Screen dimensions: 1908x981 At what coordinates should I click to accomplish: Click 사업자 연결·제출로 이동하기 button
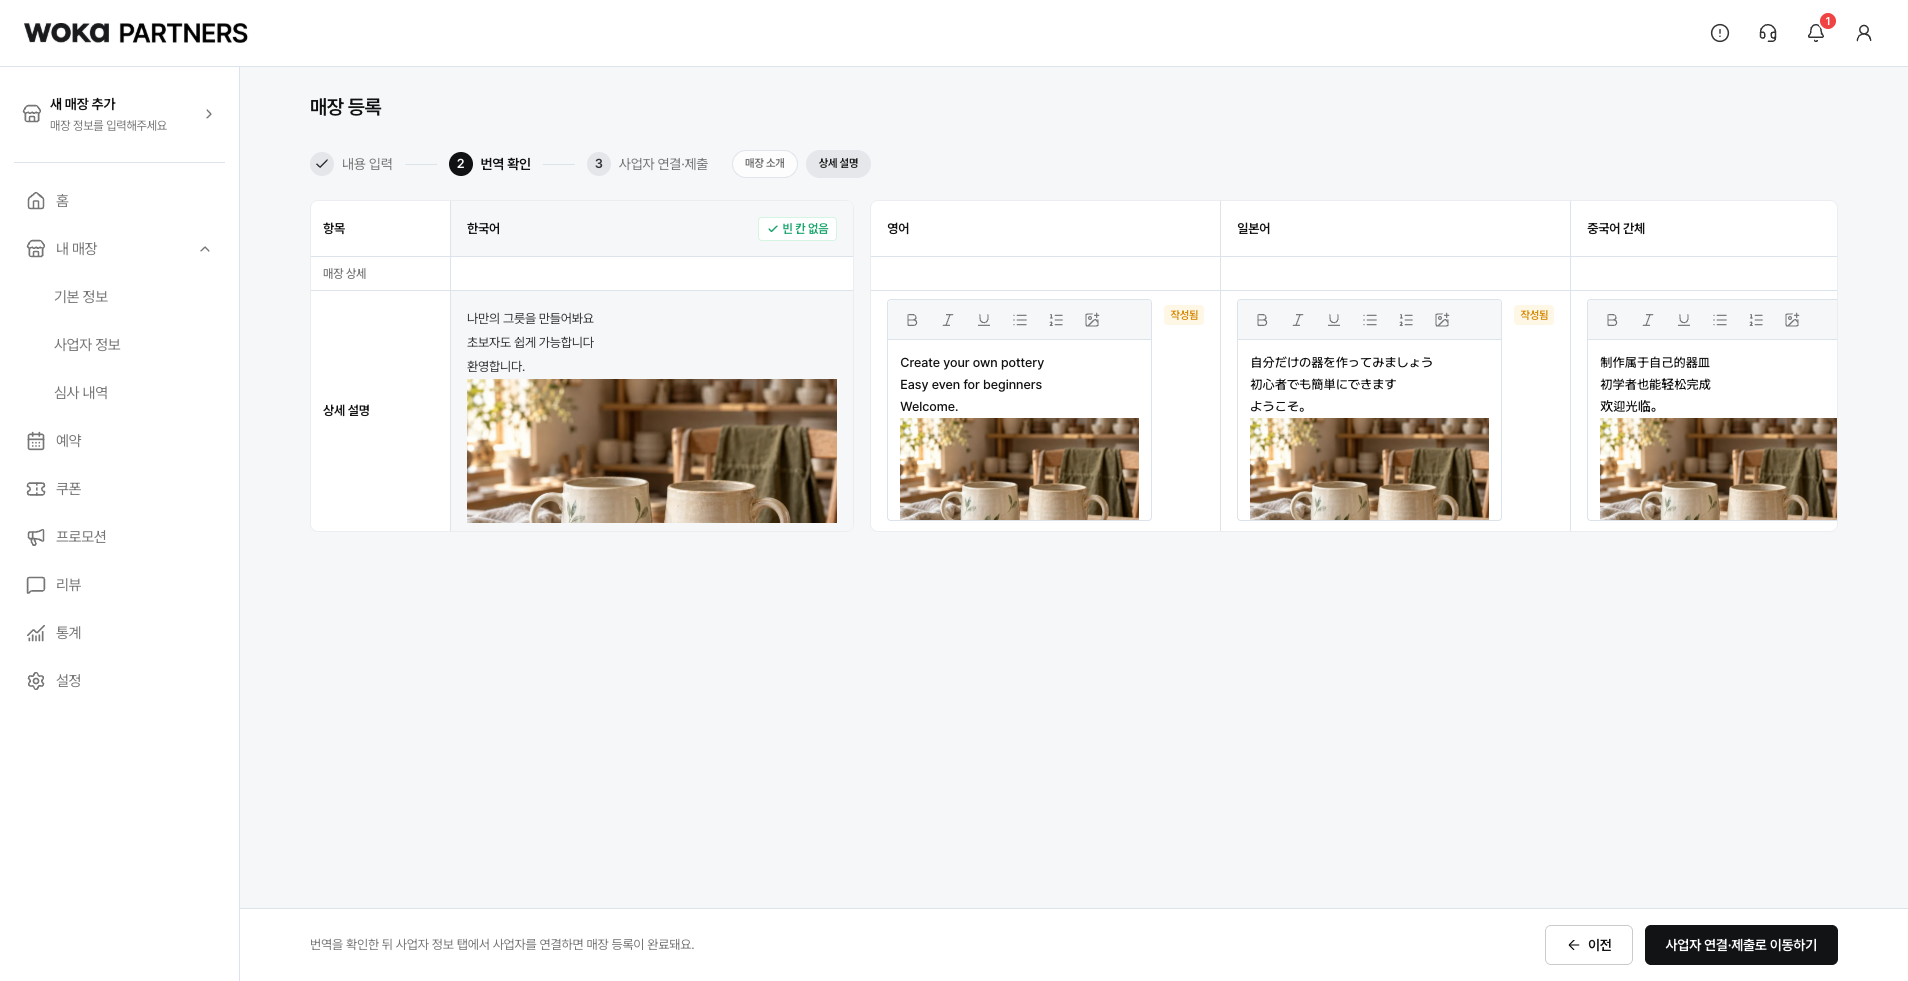(x=1741, y=945)
